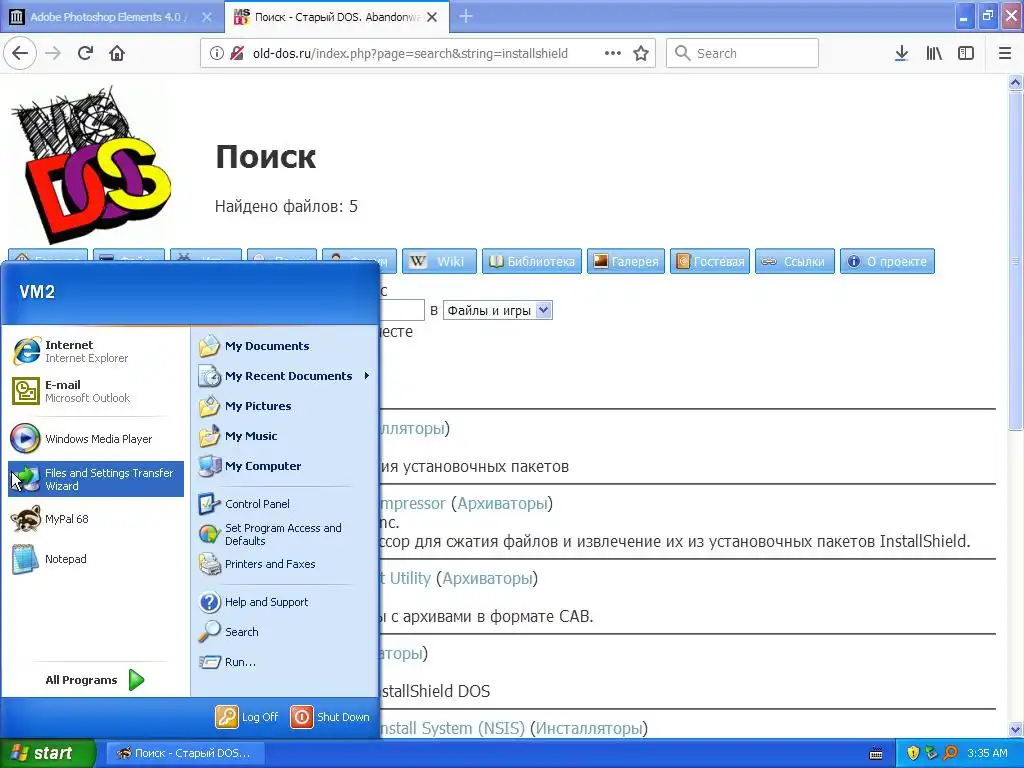Click the orange magnifier tray icon
This screenshot has width=1024, height=768.
coord(950,754)
